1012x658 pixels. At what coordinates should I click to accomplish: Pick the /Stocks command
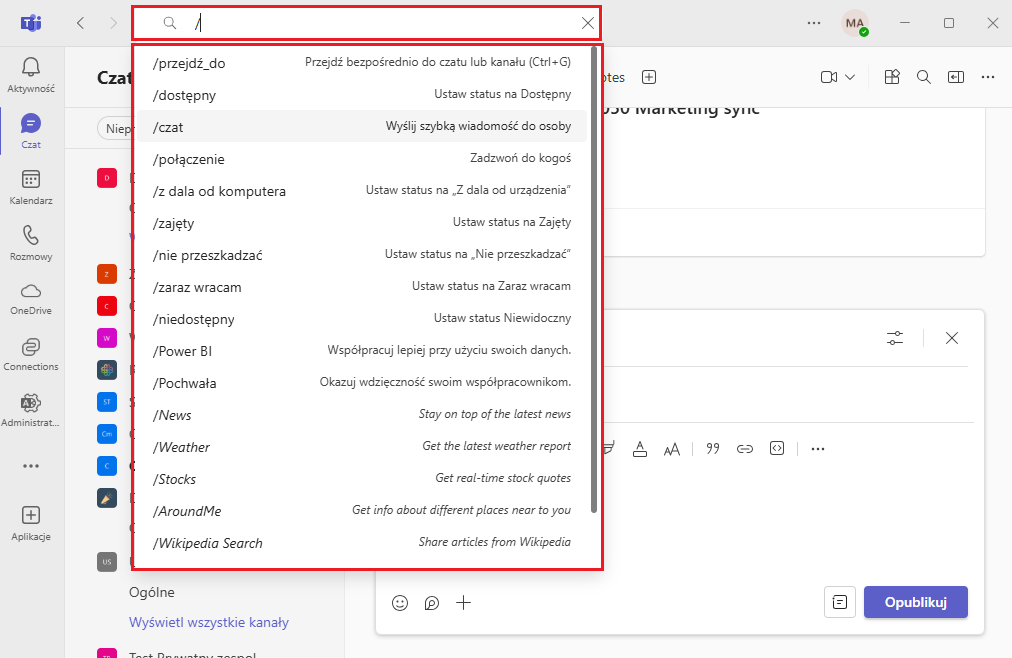click(362, 479)
